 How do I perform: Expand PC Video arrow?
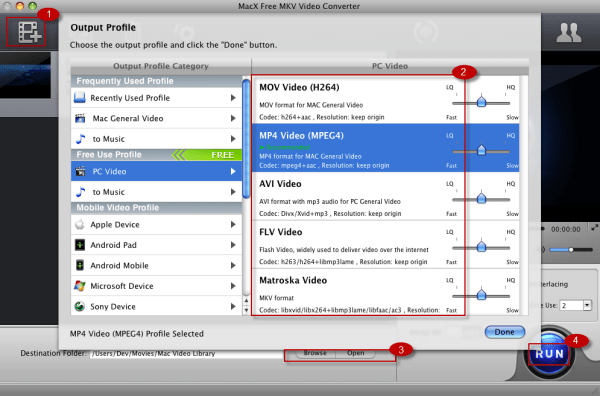[x=233, y=171]
